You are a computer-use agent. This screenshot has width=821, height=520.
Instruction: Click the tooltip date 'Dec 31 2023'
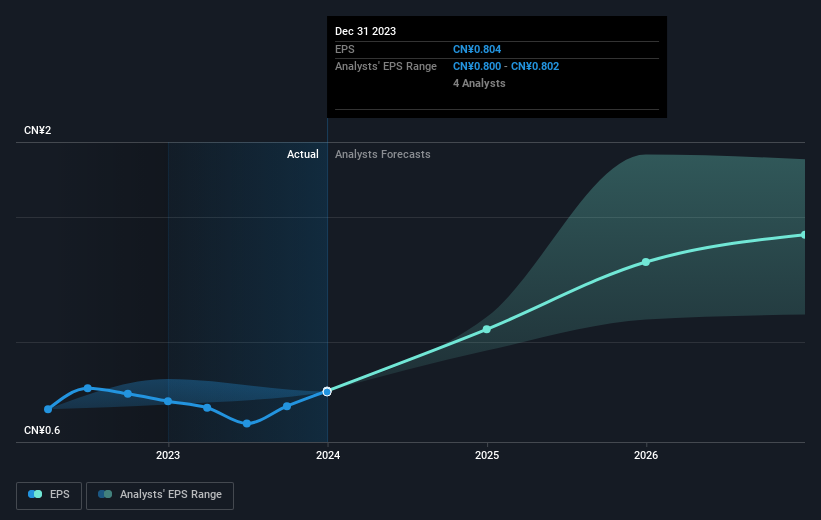coord(365,31)
